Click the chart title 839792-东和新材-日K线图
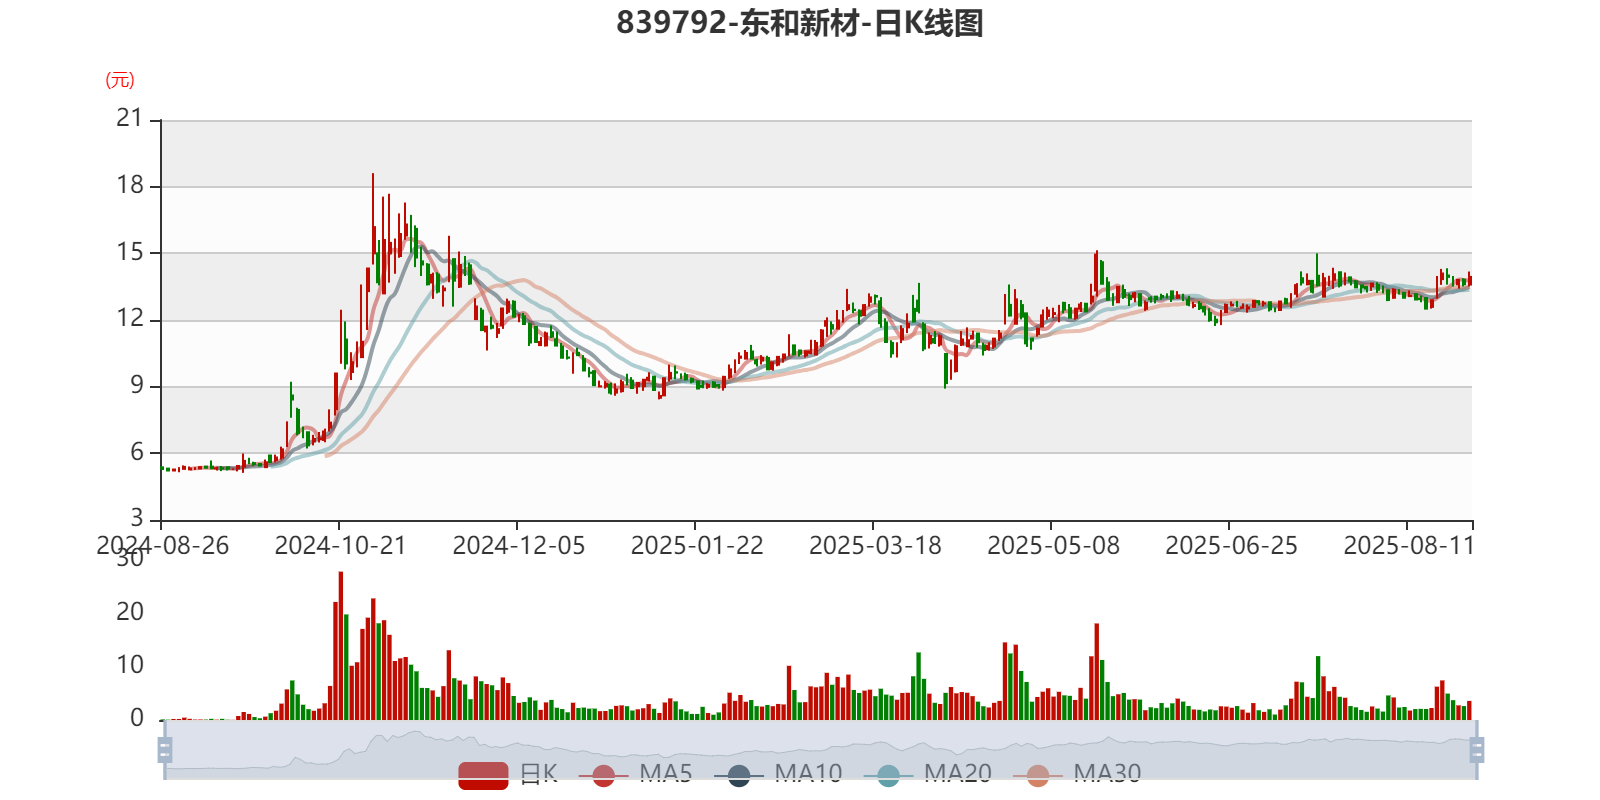 pos(800,23)
